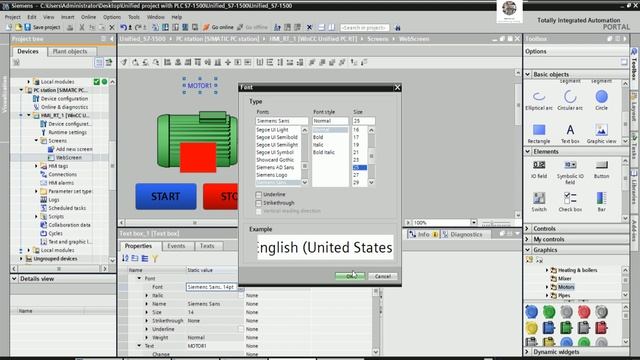
Task: Open the Project menu
Action: (x=12, y=17)
